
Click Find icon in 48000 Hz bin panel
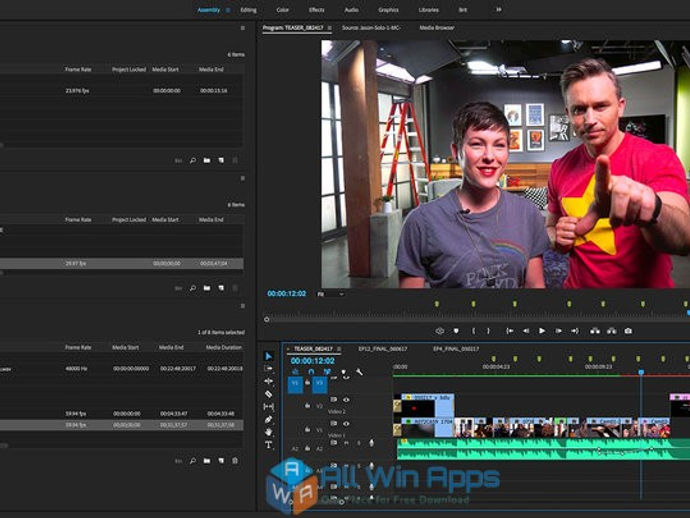click(193, 461)
